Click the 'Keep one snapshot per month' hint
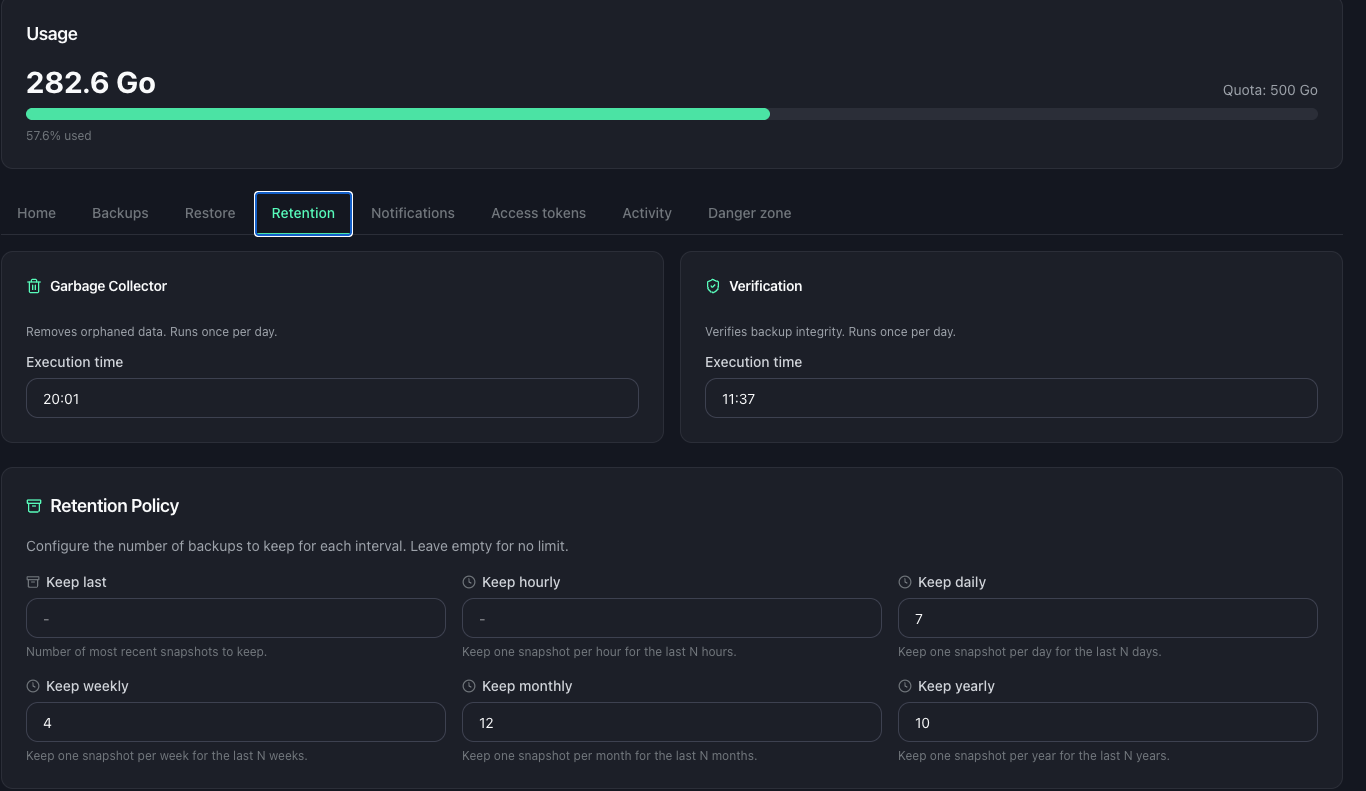Viewport: 1366px width, 791px height. pyautogui.click(x=610, y=756)
